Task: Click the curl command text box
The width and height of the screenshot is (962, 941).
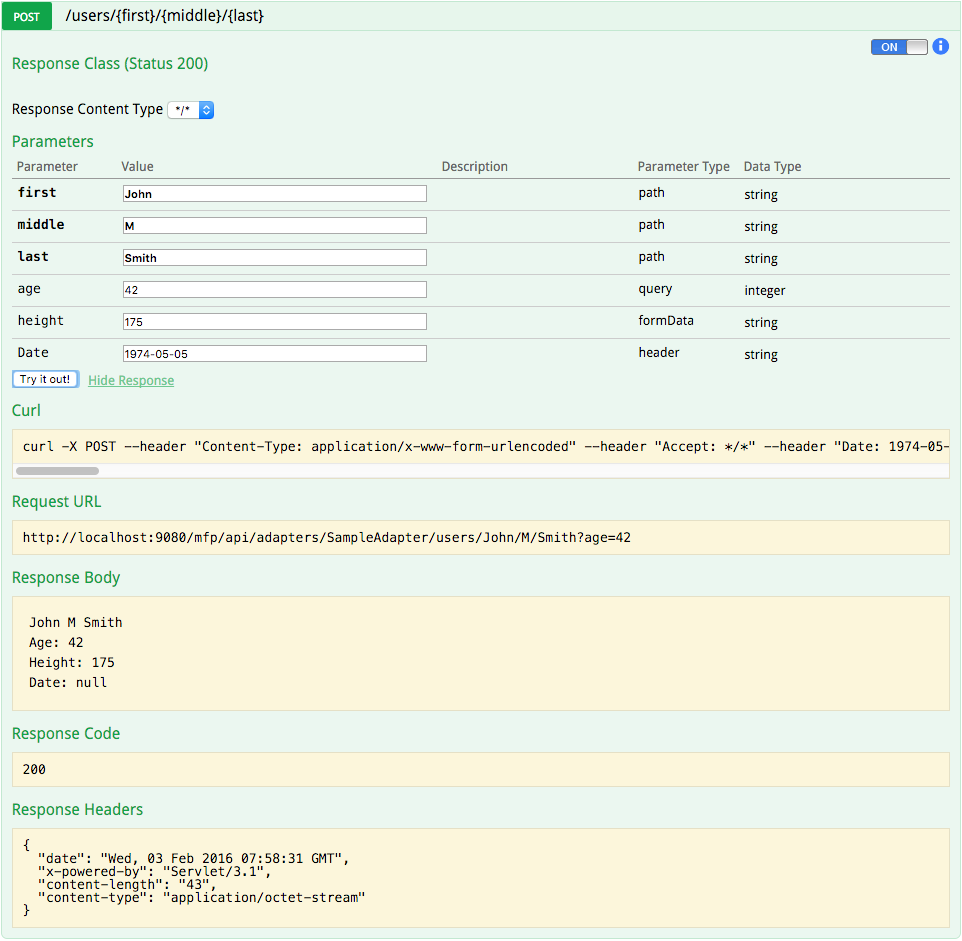Action: pos(480,446)
